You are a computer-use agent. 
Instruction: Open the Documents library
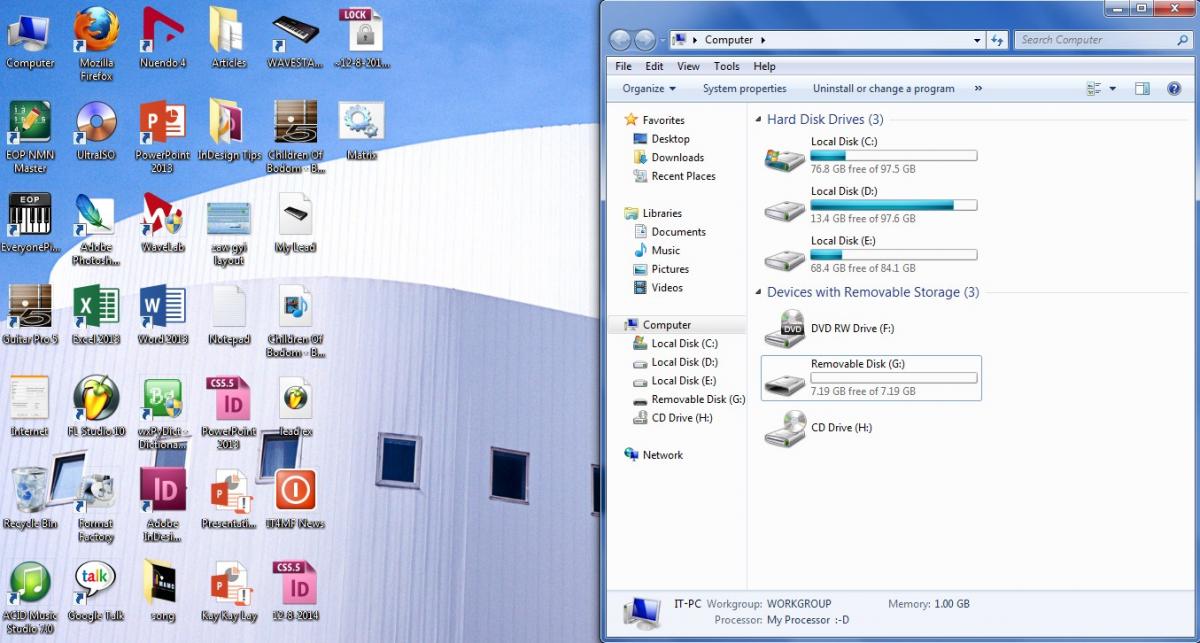(669, 232)
